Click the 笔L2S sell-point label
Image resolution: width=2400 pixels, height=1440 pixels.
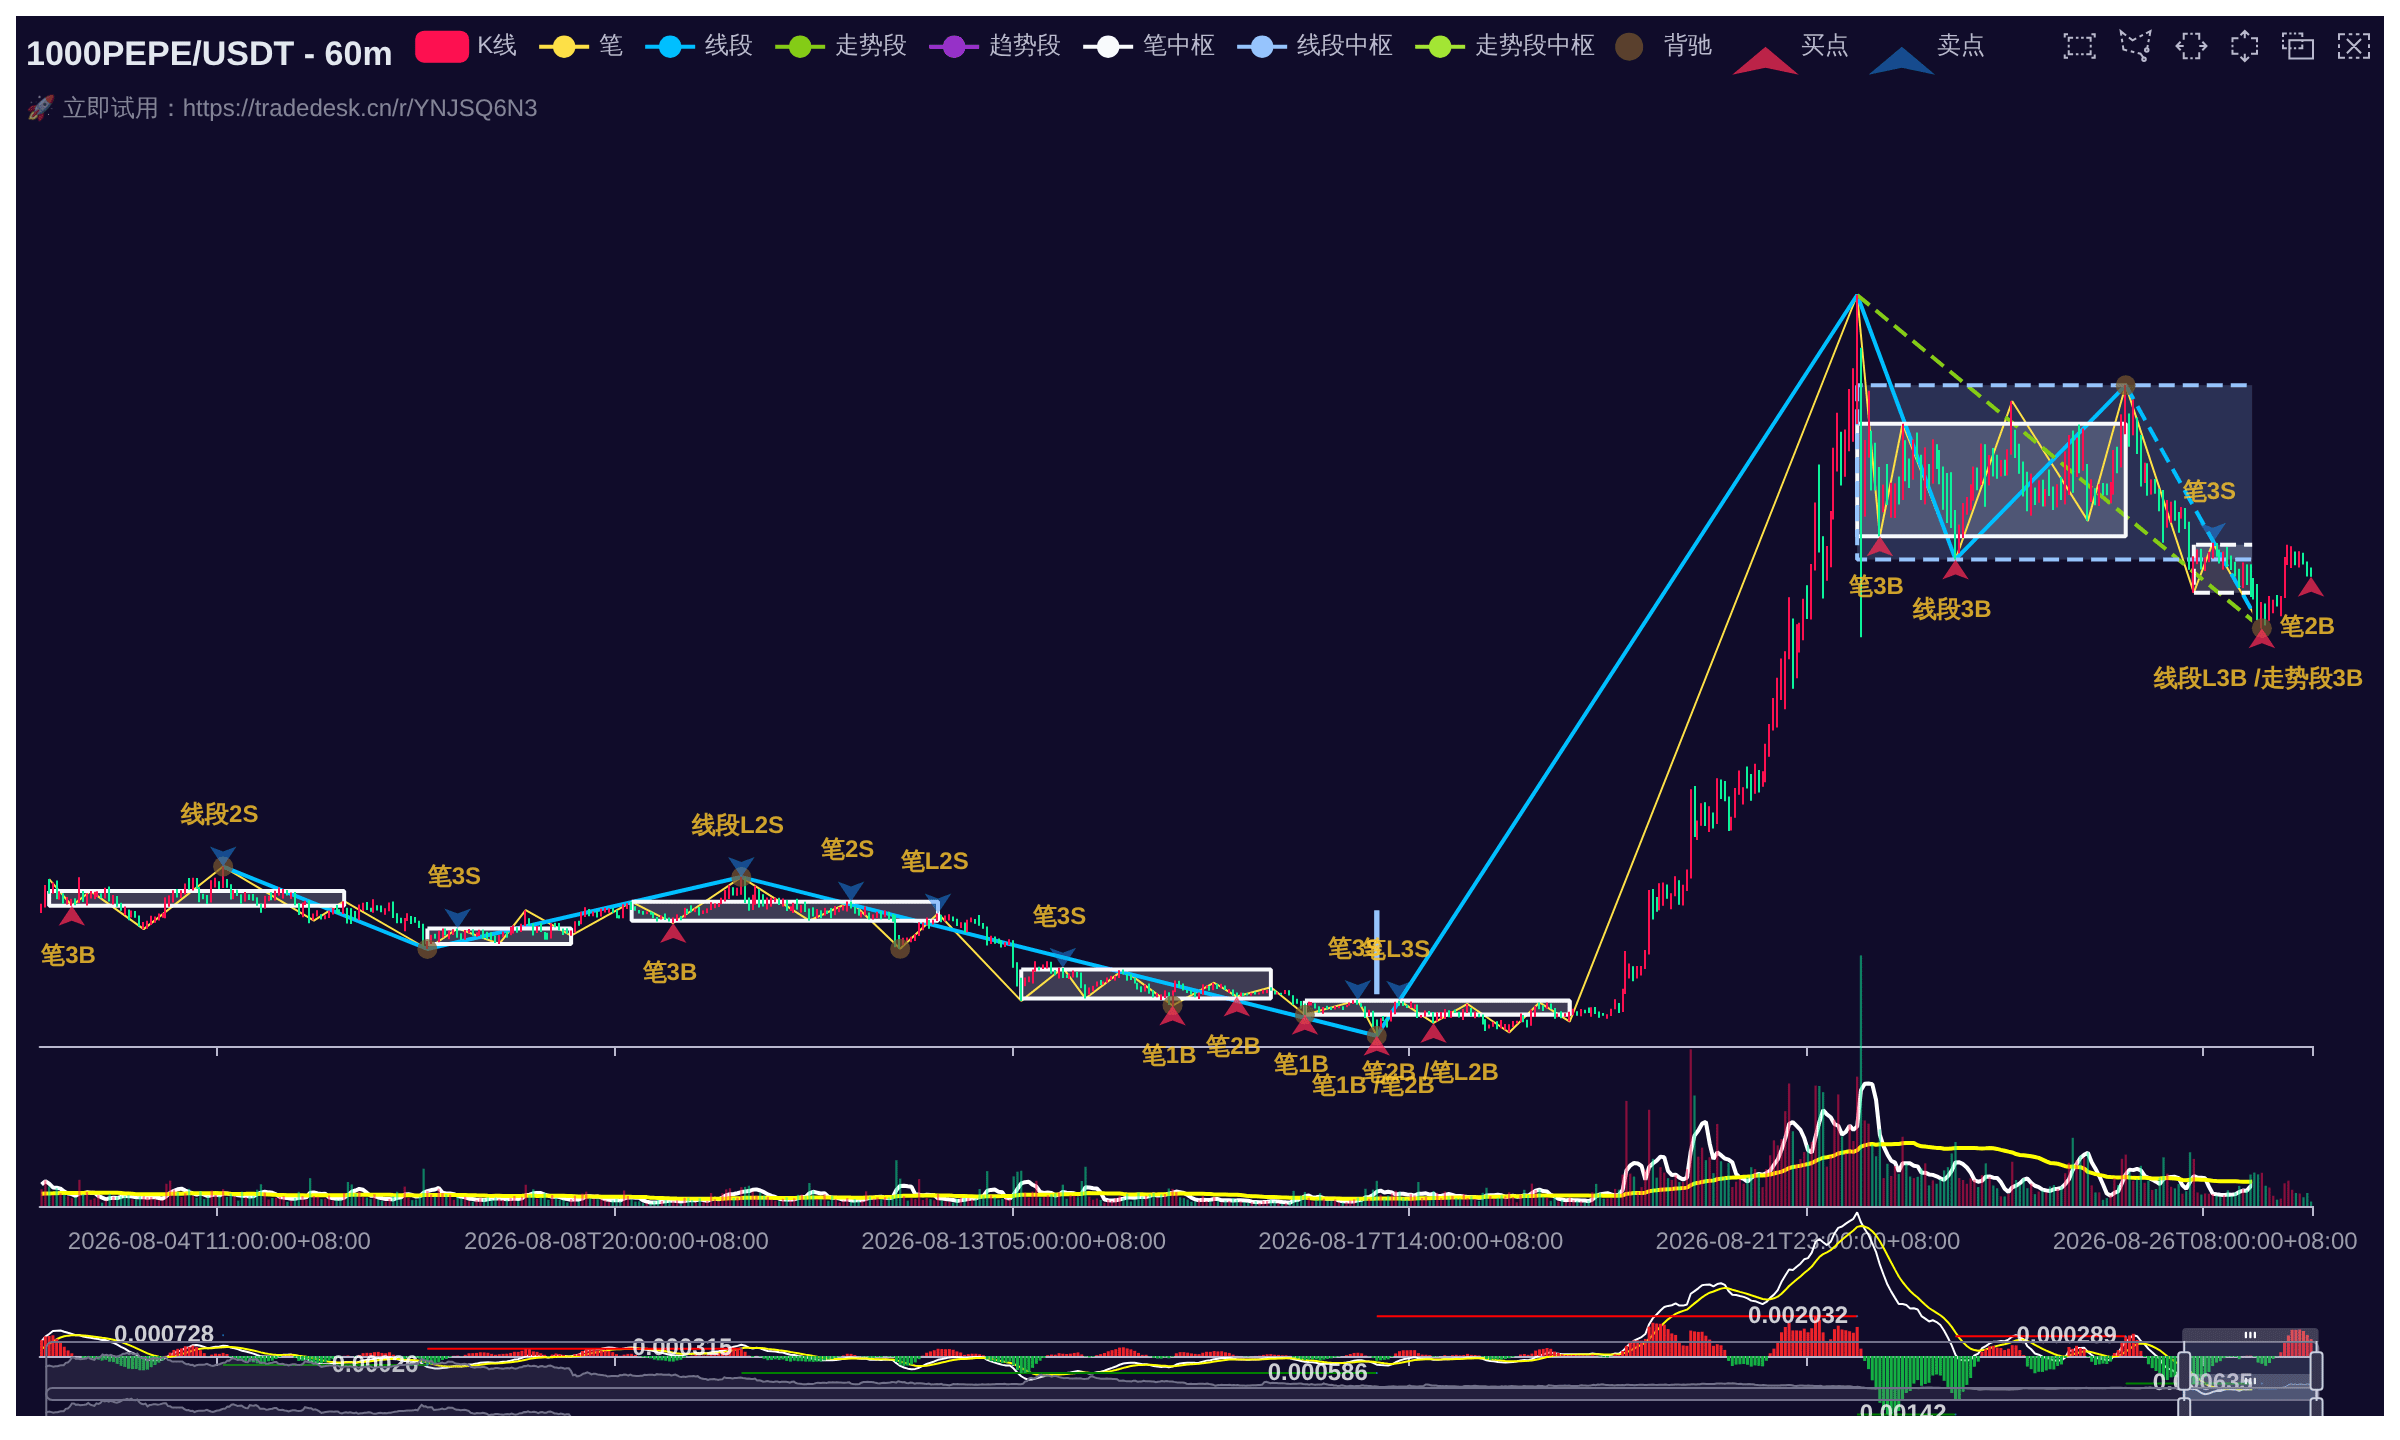(934, 861)
